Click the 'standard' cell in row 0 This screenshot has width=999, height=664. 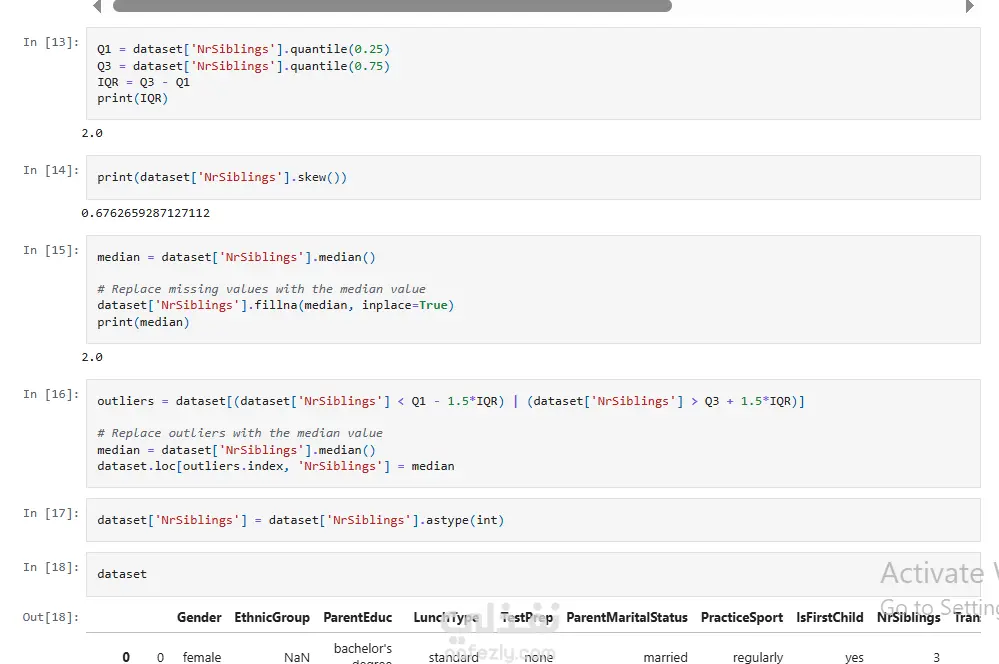pos(454,657)
